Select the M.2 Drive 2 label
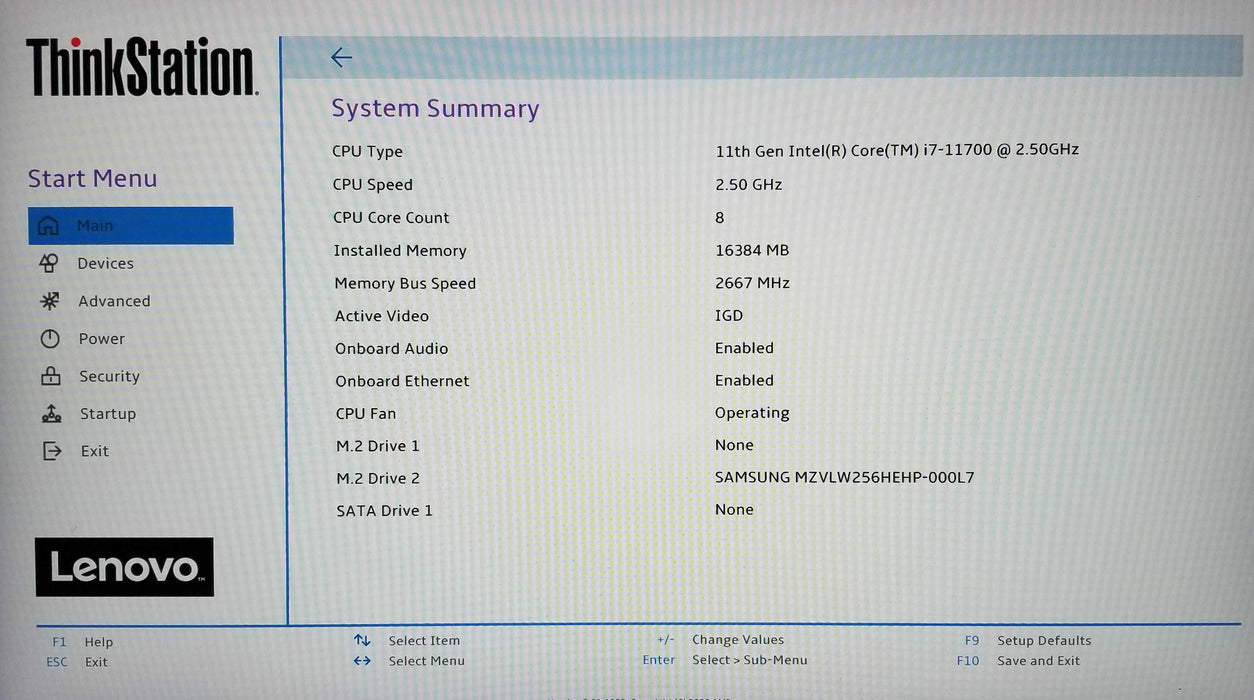 tap(378, 479)
